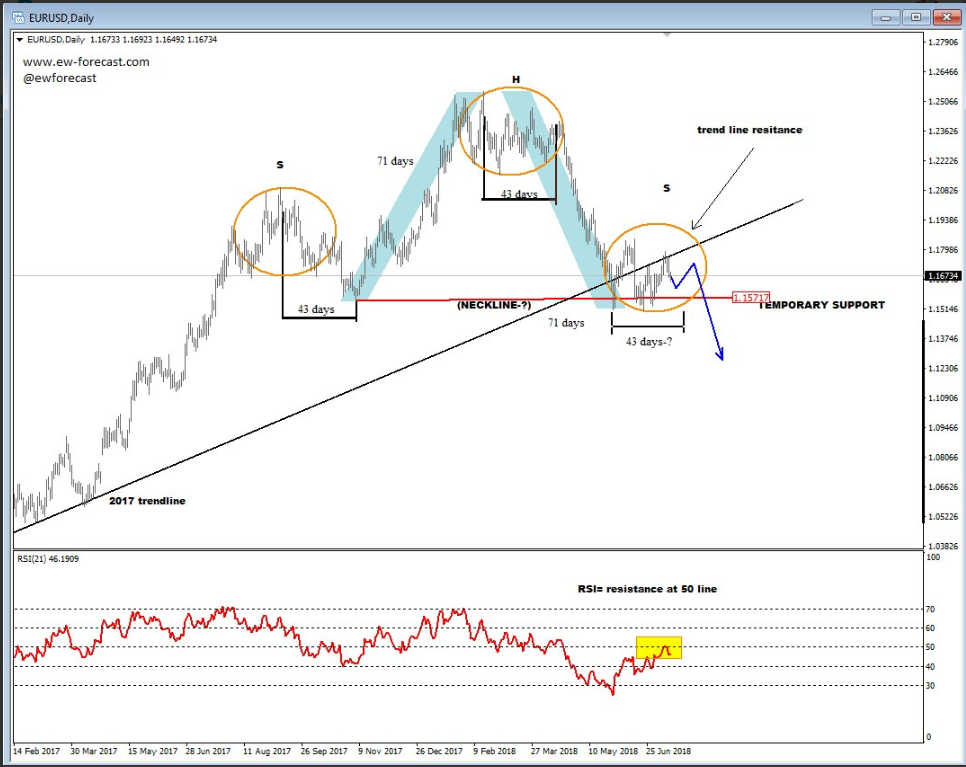Screen dimensions: 966x767
Task: Select the yellow RSI highlight rectangle
Action: [x=658, y=647]
